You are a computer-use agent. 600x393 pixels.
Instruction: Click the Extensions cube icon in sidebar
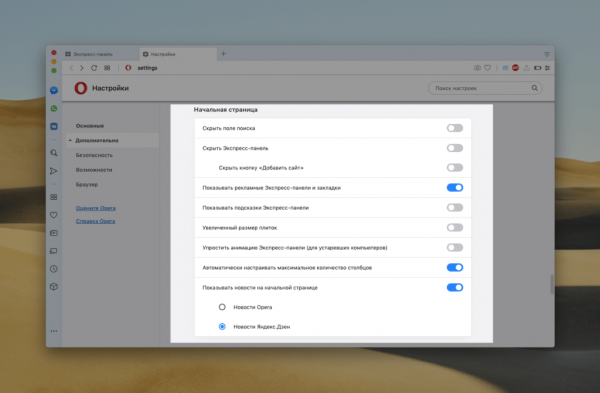click(54, 287)
